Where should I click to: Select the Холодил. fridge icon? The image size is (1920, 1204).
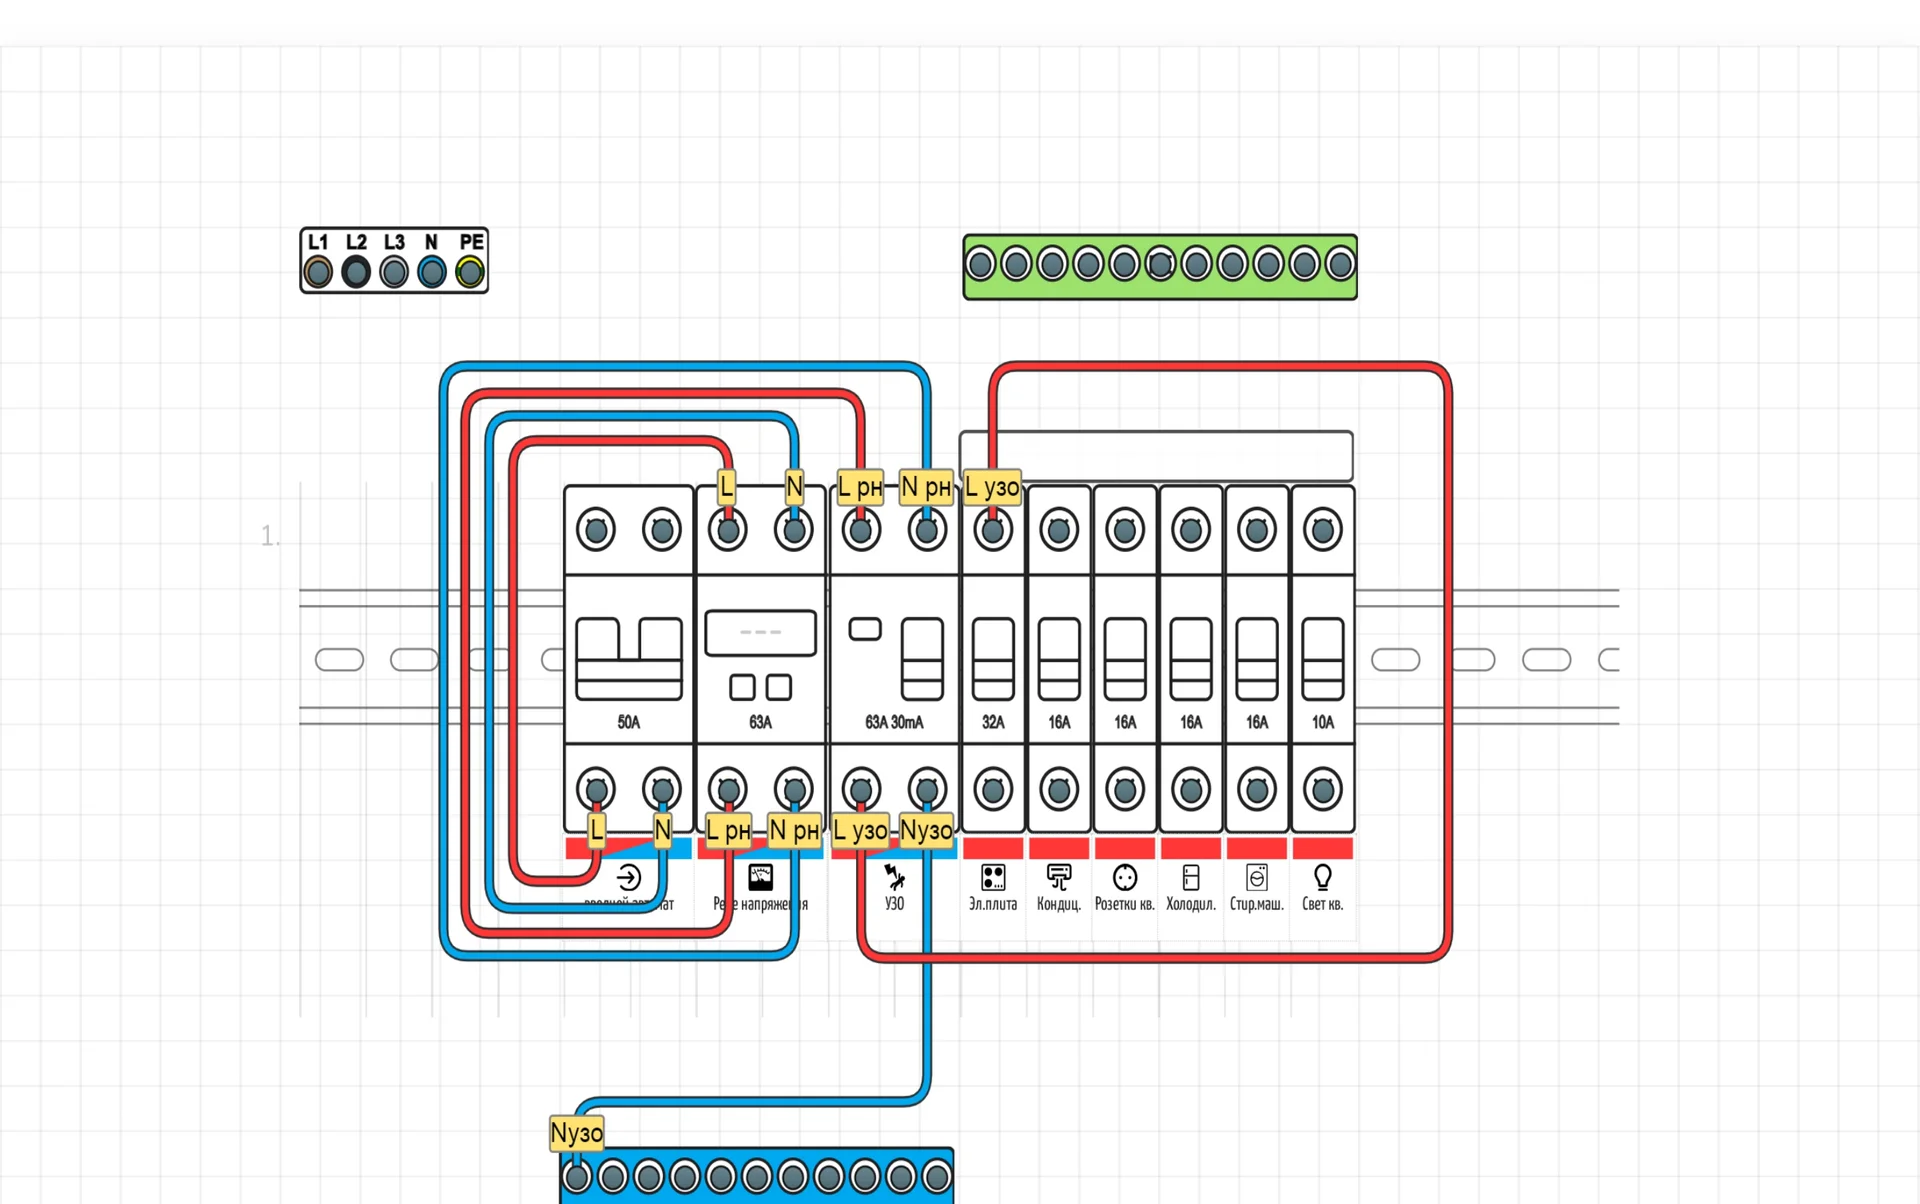coord(1191,877)
